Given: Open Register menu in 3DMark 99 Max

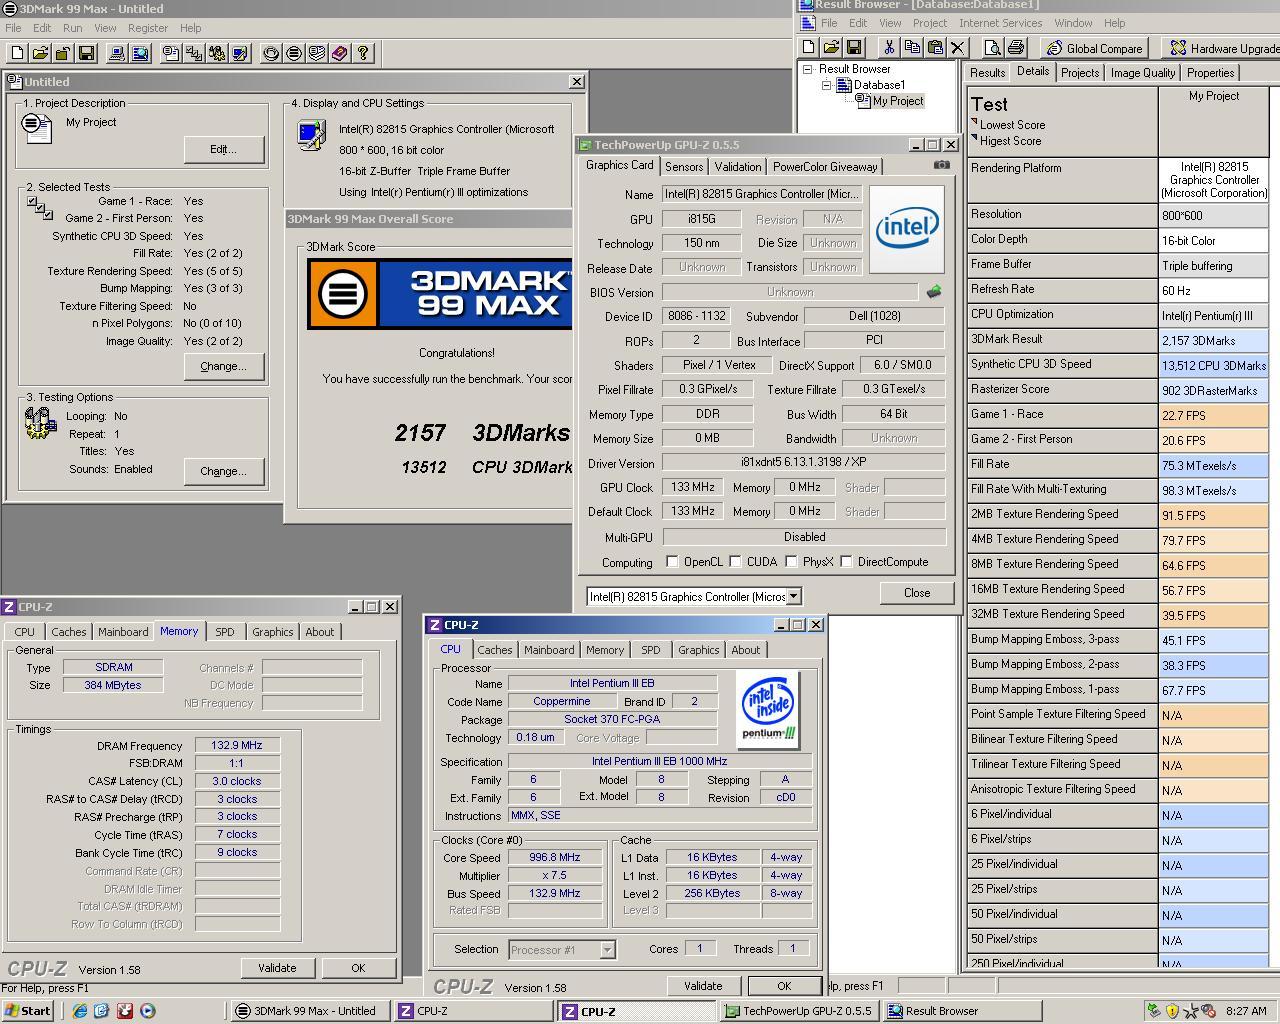Looking at the screenshot, I should (x=147, y=28).
